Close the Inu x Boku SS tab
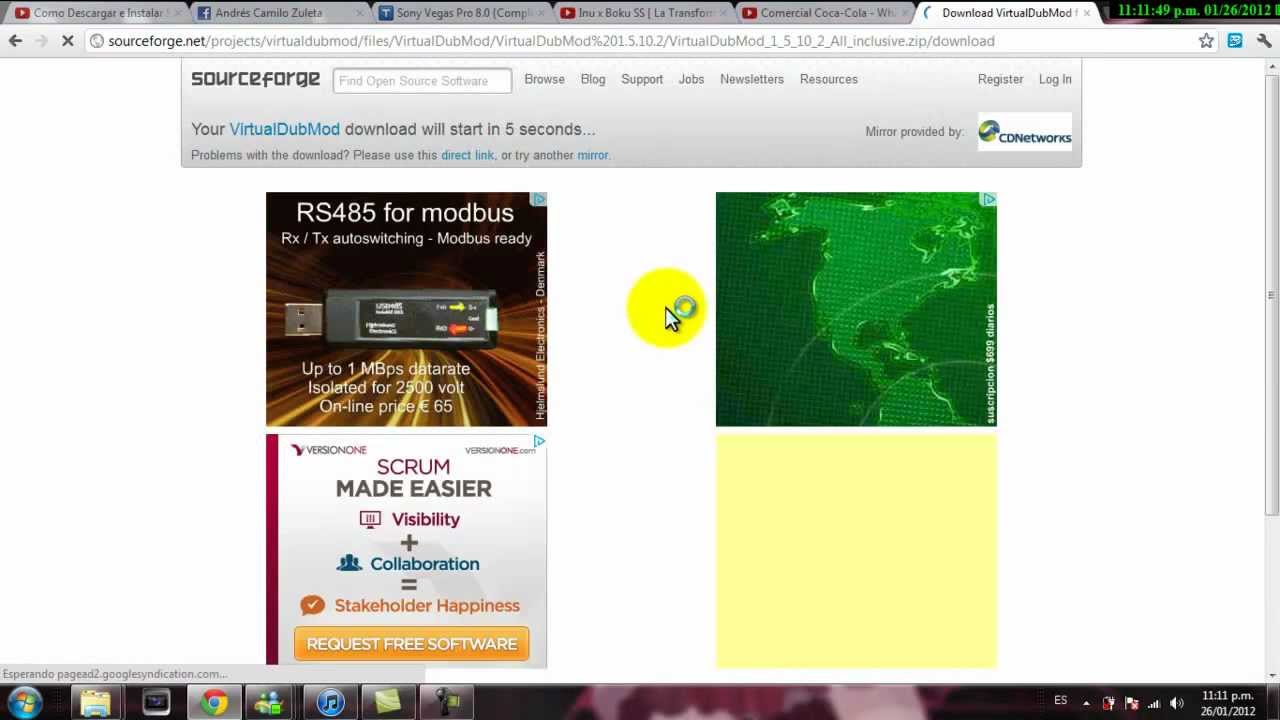Image resolution: width=1280 pixels, height=720 pixels. [723, 13]
